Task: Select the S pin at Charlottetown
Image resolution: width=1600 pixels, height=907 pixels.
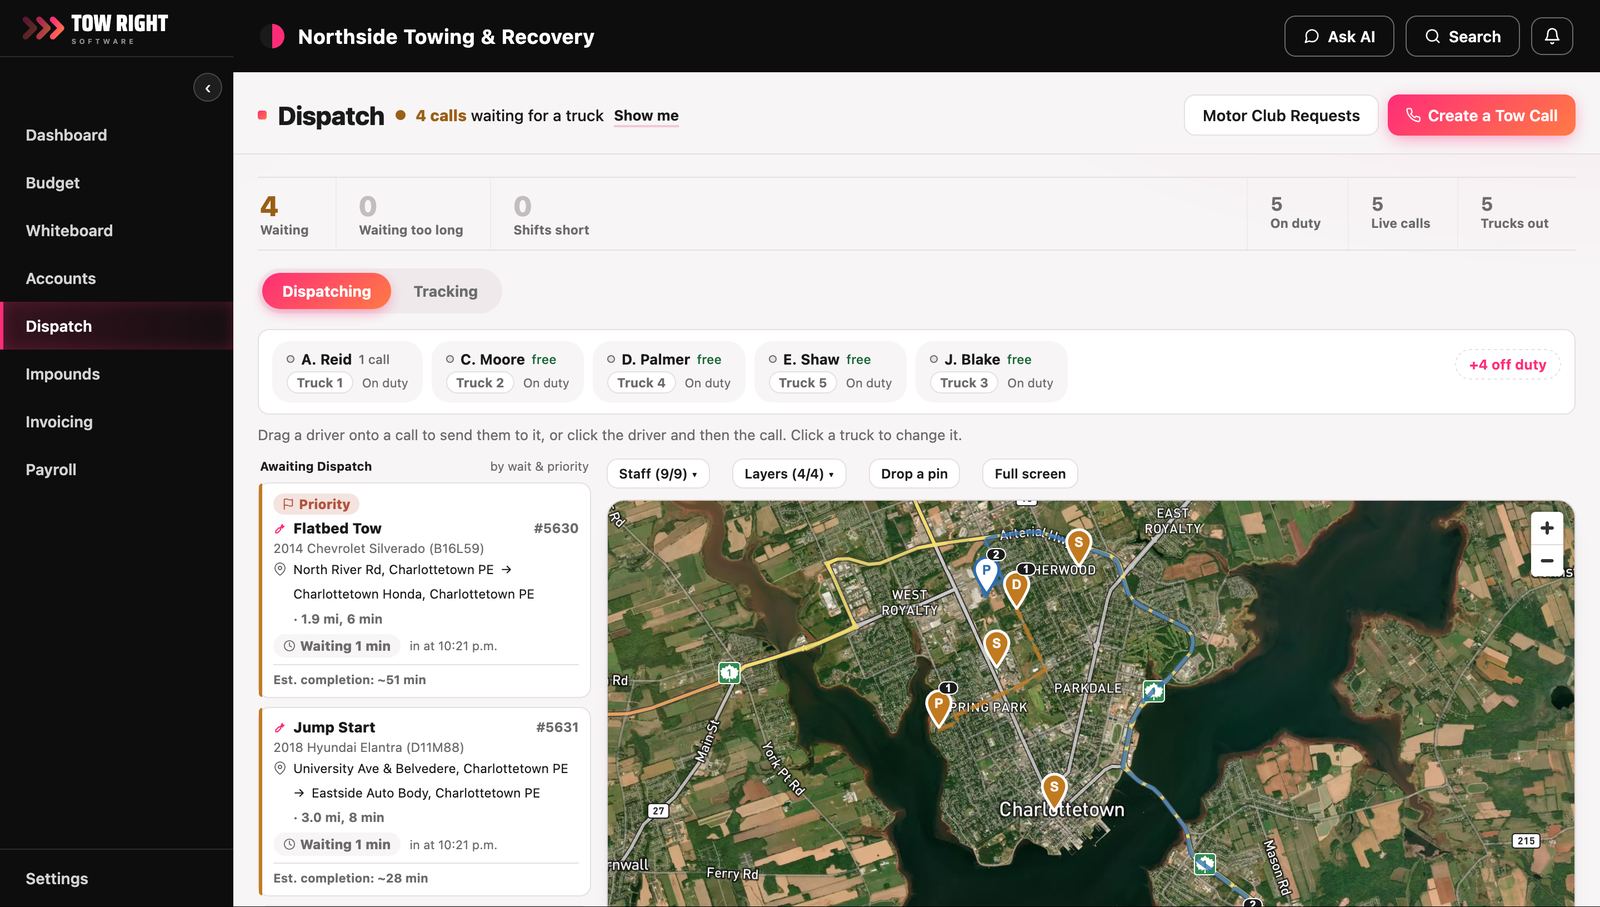Action: coord(1054,791)
